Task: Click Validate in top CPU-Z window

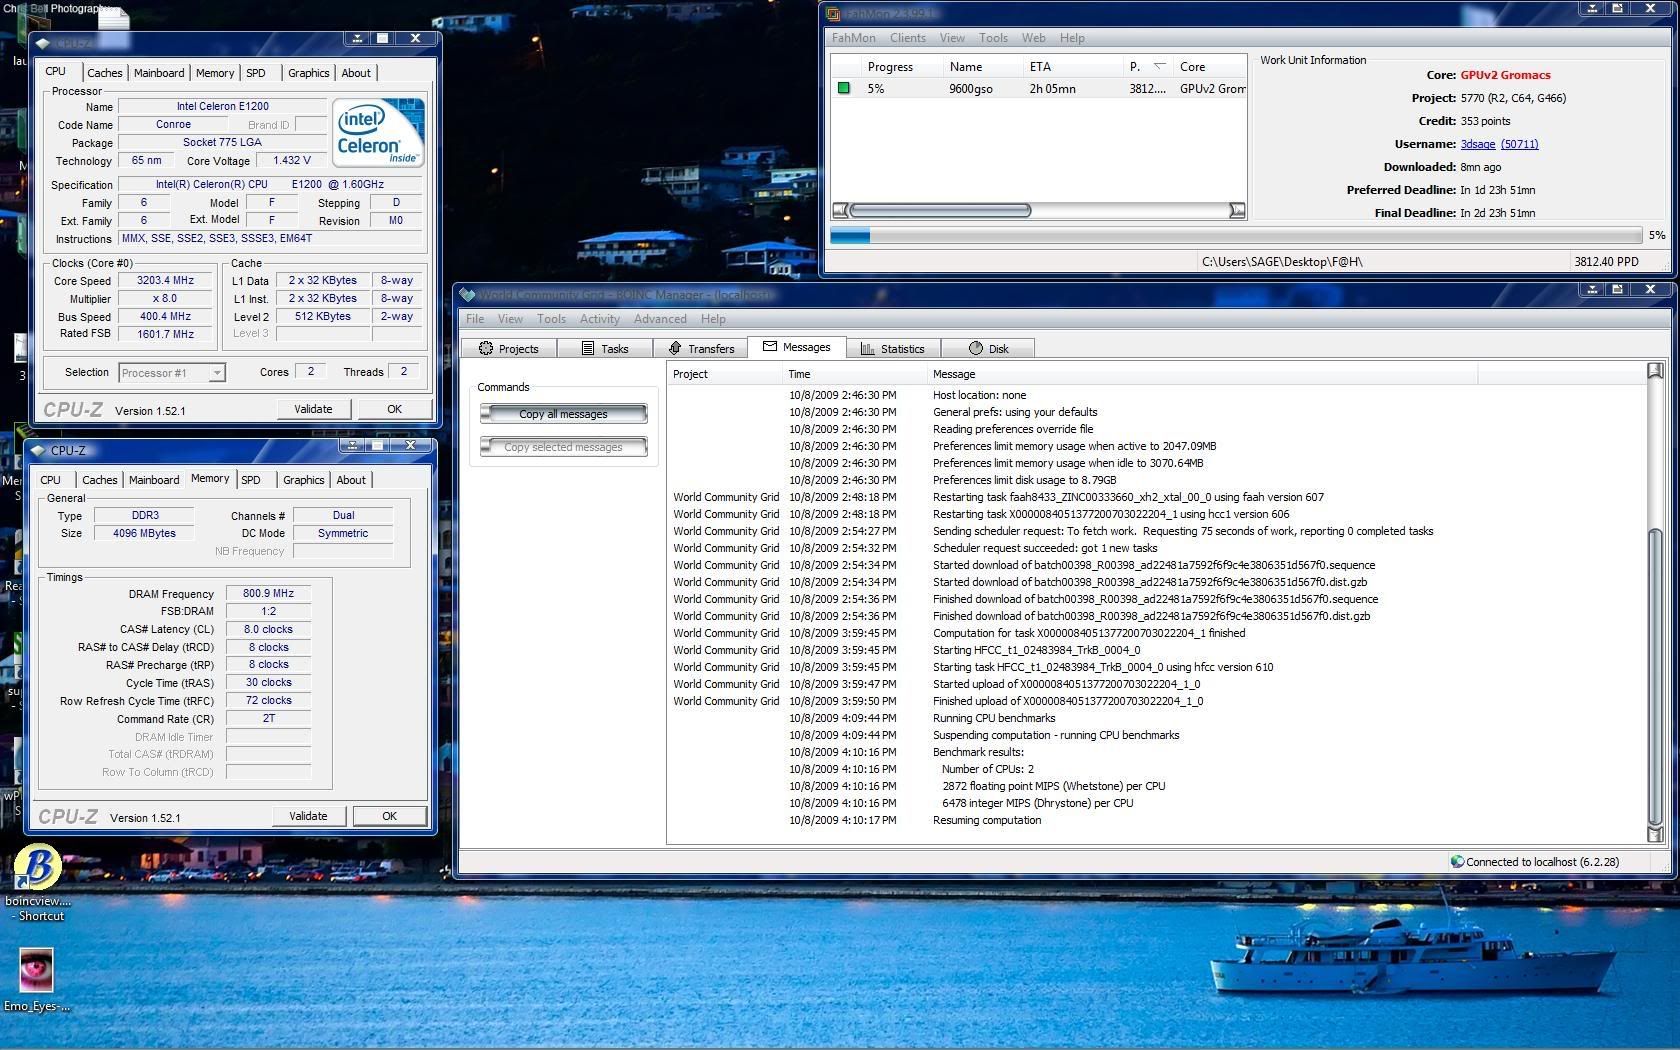Action: coord(313,409)
